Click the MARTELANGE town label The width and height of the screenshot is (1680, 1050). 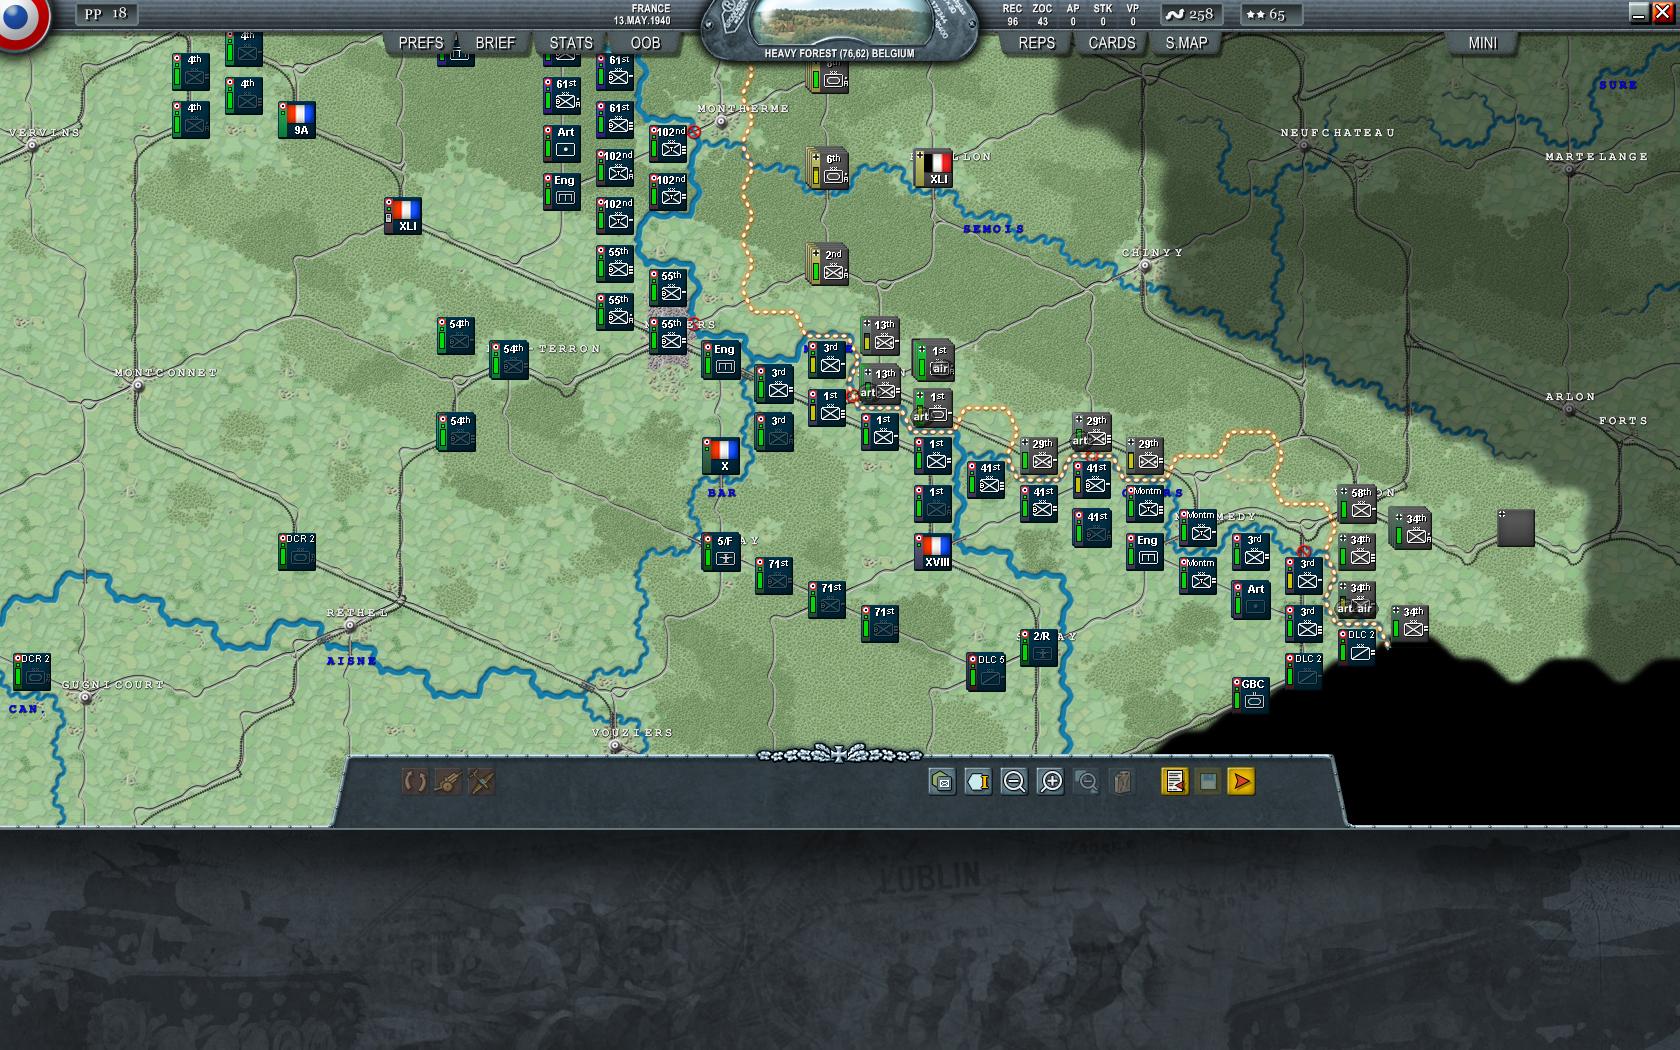coord(1596,156)
